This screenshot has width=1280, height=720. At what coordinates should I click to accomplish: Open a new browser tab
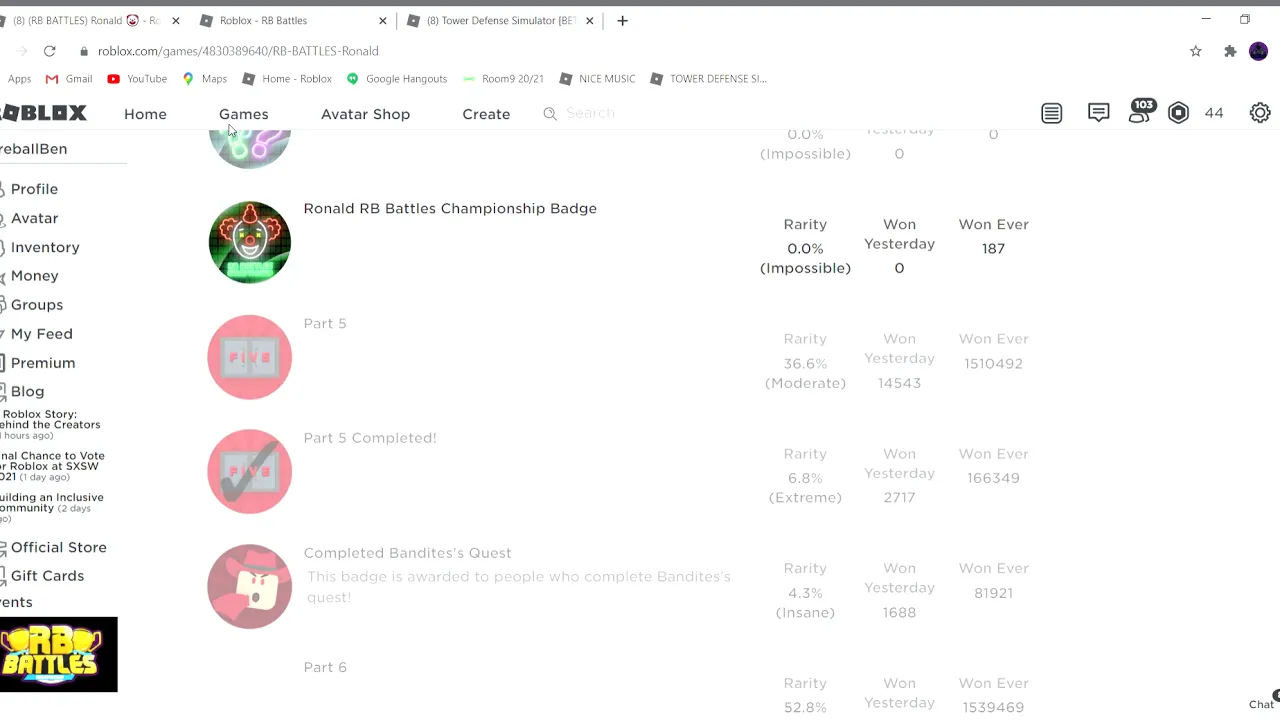click(x=622, y=20)
